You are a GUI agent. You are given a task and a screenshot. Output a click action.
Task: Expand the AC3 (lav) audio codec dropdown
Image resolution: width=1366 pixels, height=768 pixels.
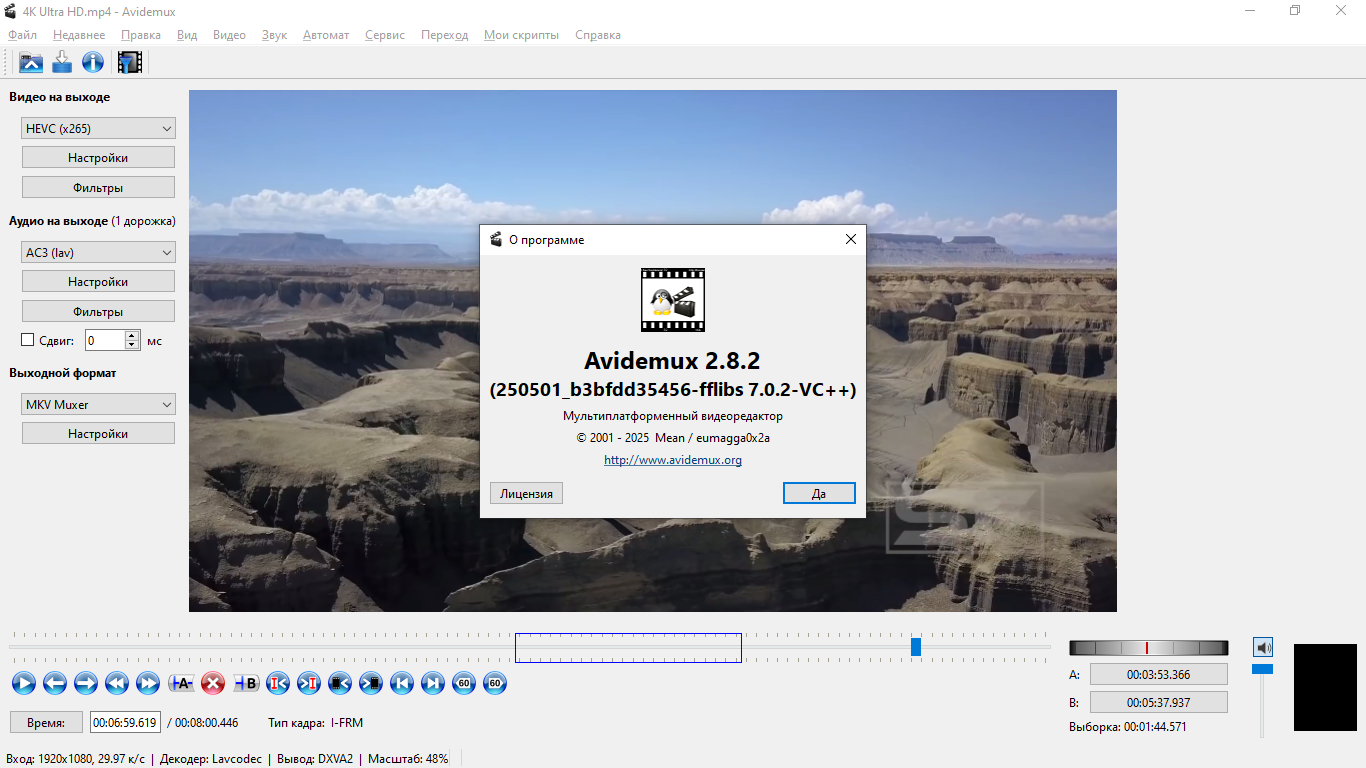click(x=98, y=253)
